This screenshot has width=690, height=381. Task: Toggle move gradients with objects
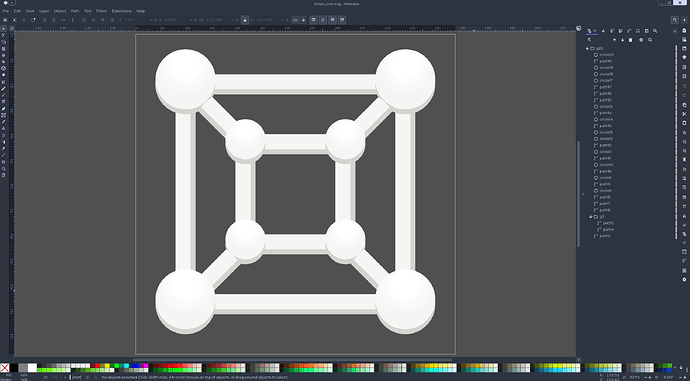pos(332,20)
